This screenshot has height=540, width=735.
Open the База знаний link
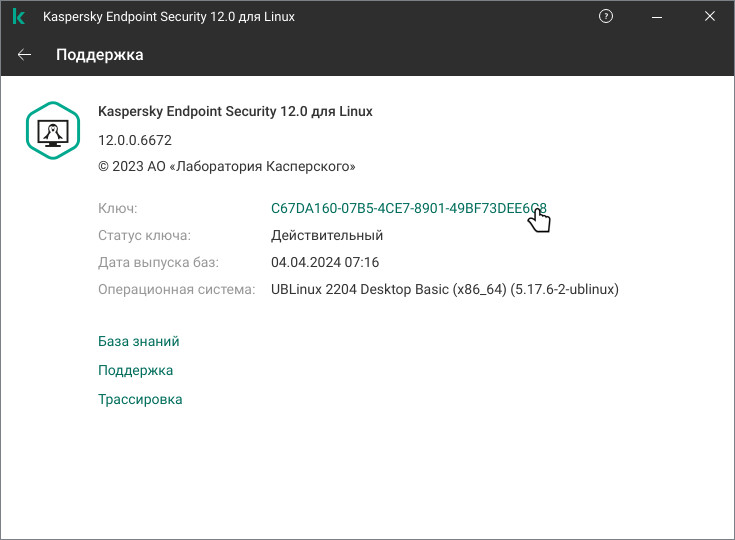pos(139,341)
